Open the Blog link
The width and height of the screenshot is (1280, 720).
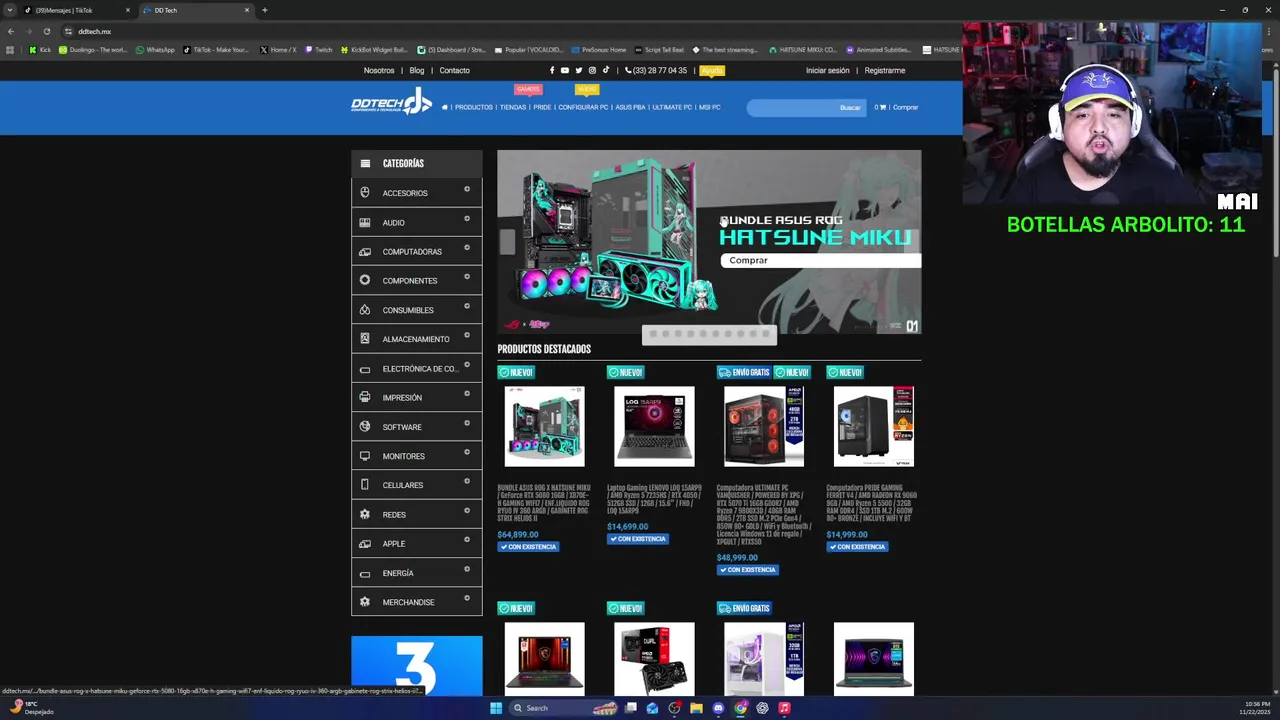pyautogui.click(x=417, y=71)
